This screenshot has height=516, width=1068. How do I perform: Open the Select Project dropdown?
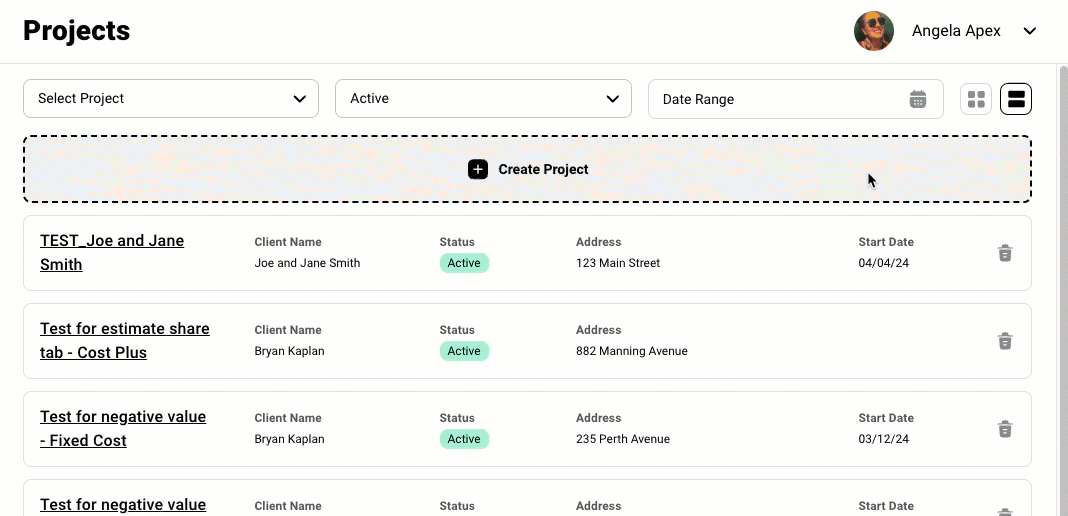click(x=171, y=99)
